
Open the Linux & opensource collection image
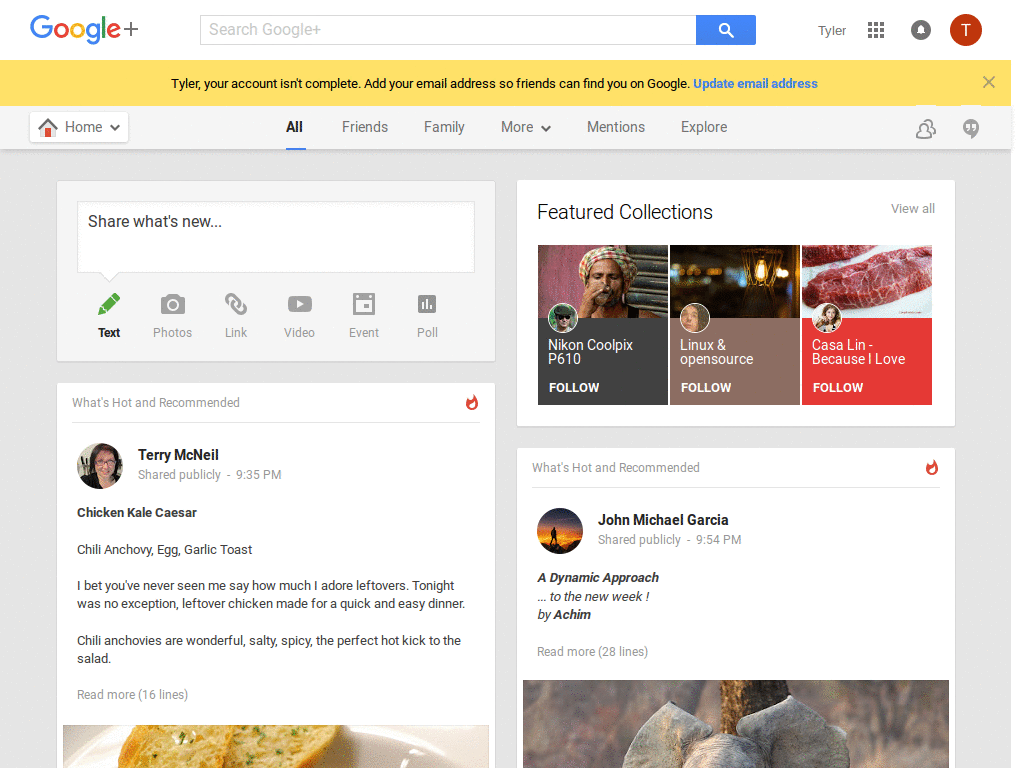coord(735,281)
